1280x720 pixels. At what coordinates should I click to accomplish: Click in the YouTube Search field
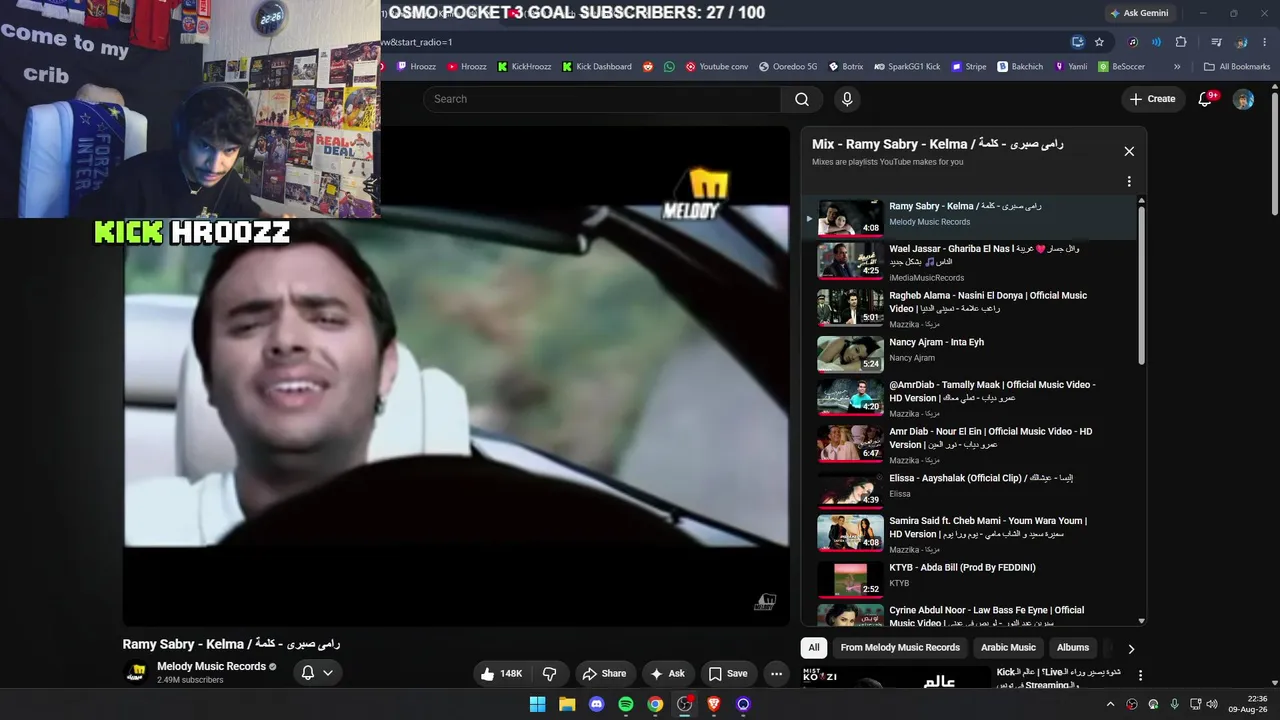tap(602, 99)
